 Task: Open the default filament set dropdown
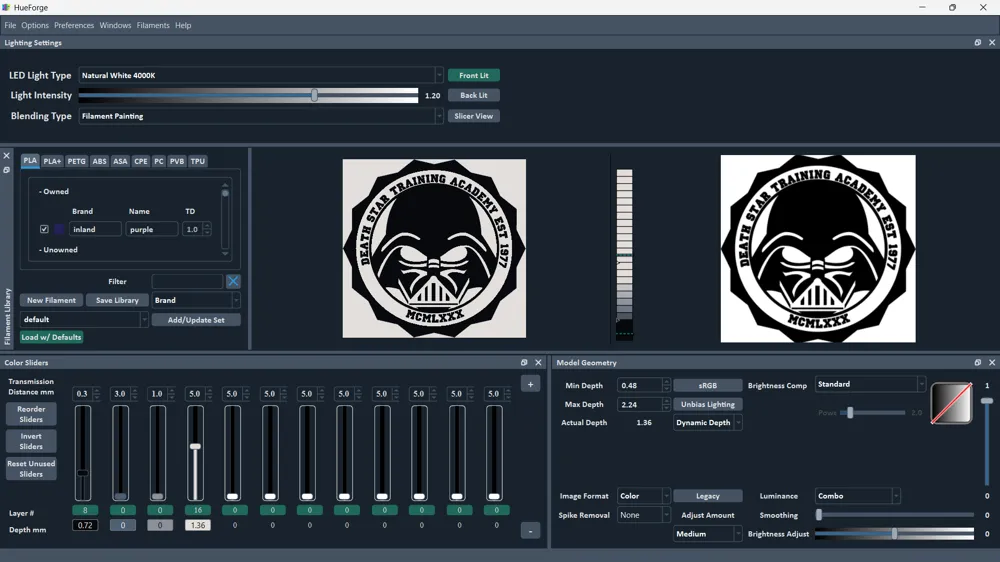pyautogui.click(x=84, y=320)
